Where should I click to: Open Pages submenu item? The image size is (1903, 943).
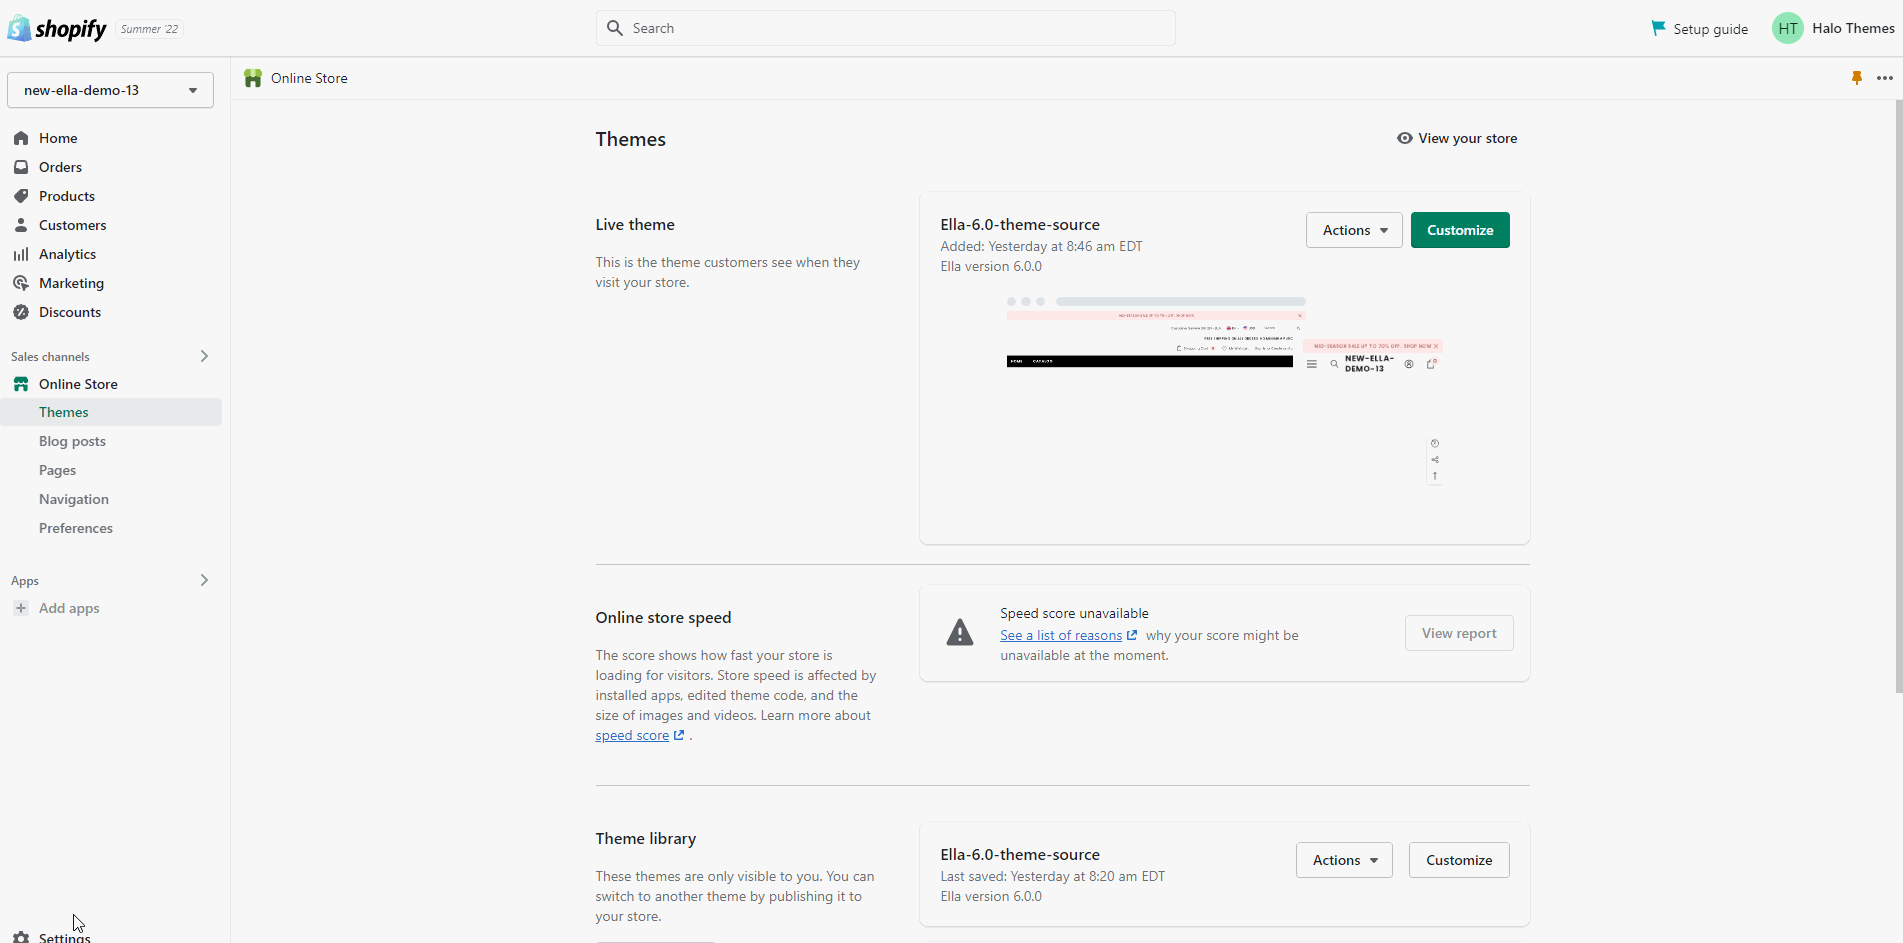57,470
